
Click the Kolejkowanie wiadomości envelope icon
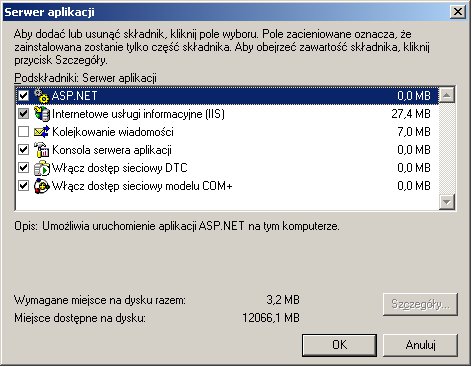[x=42, y=132]
